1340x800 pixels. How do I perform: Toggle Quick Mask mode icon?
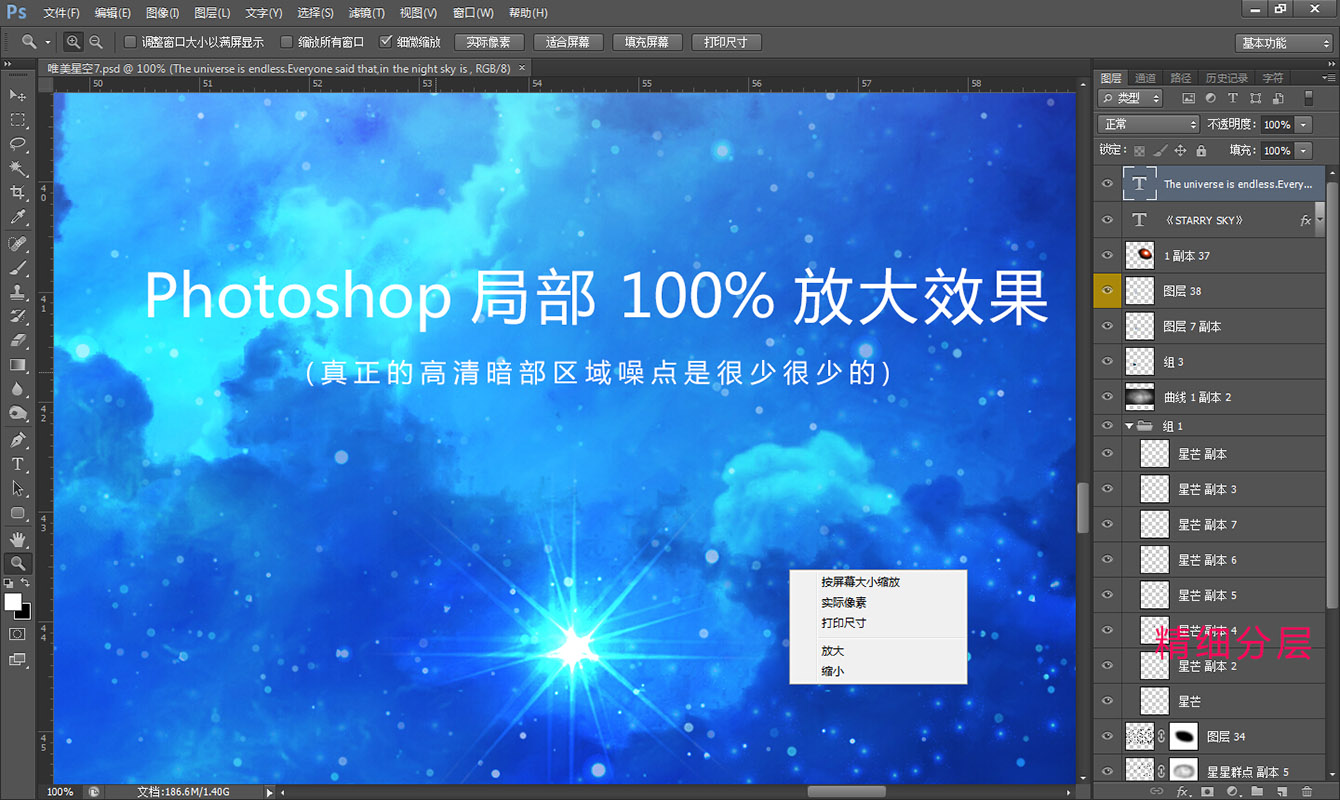(18, 634)
